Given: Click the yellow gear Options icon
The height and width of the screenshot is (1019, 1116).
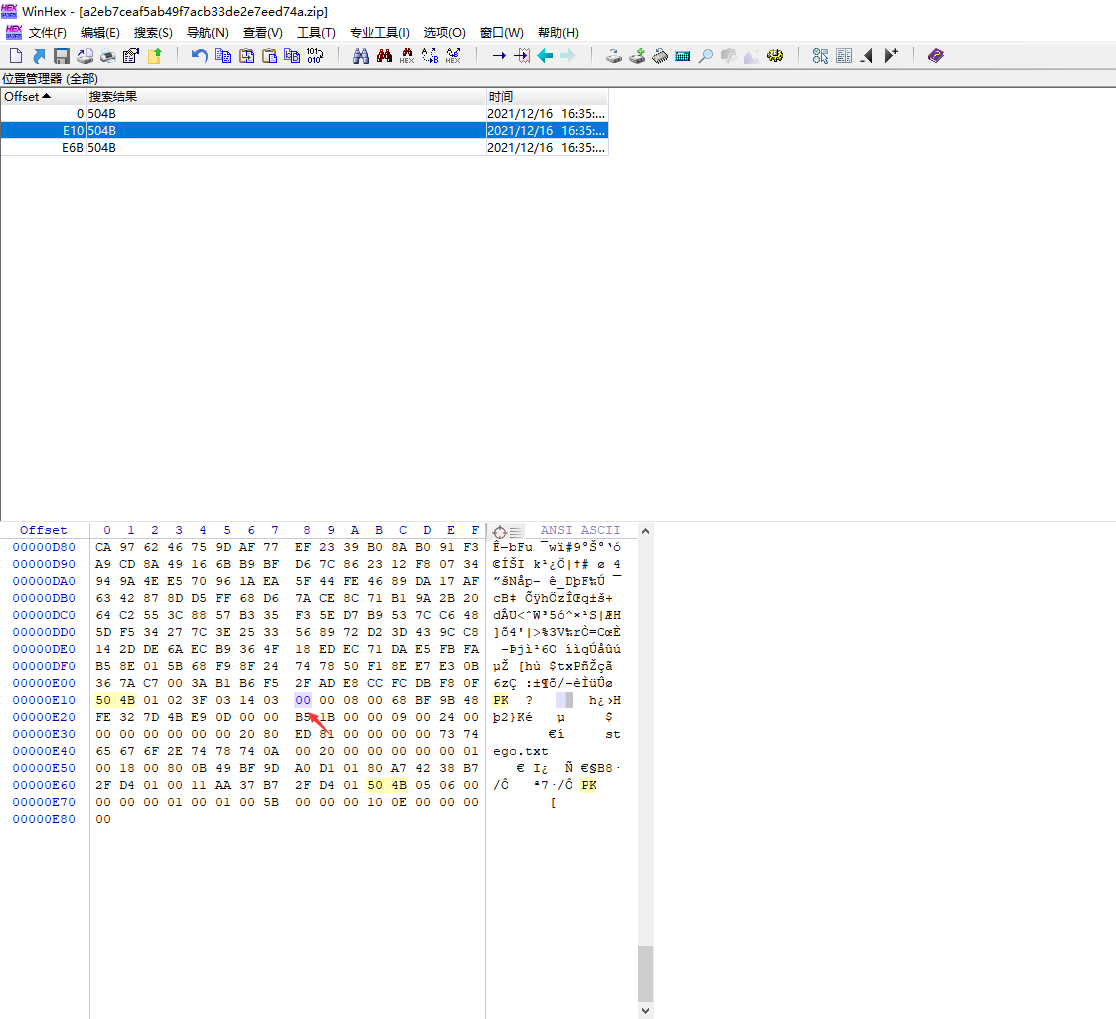Looking at the screenshot, I should tap(775, 56).
